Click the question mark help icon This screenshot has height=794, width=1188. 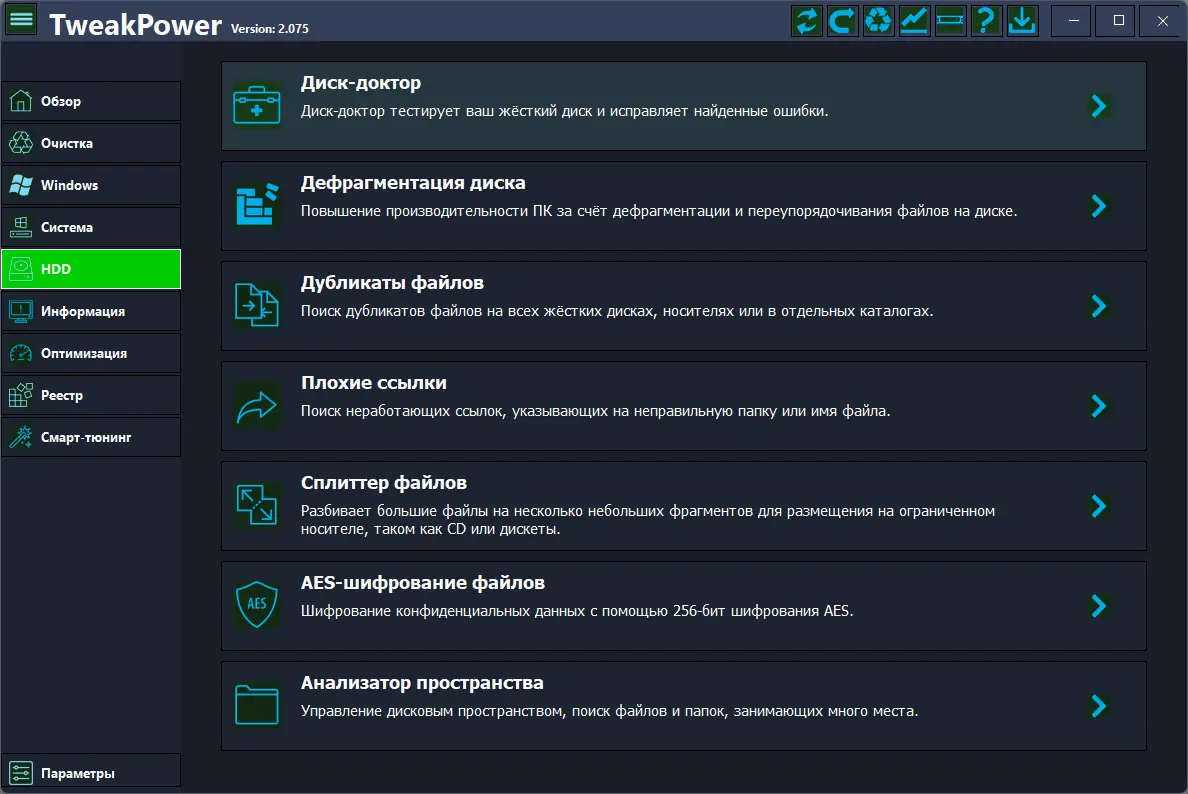point(987,21)
